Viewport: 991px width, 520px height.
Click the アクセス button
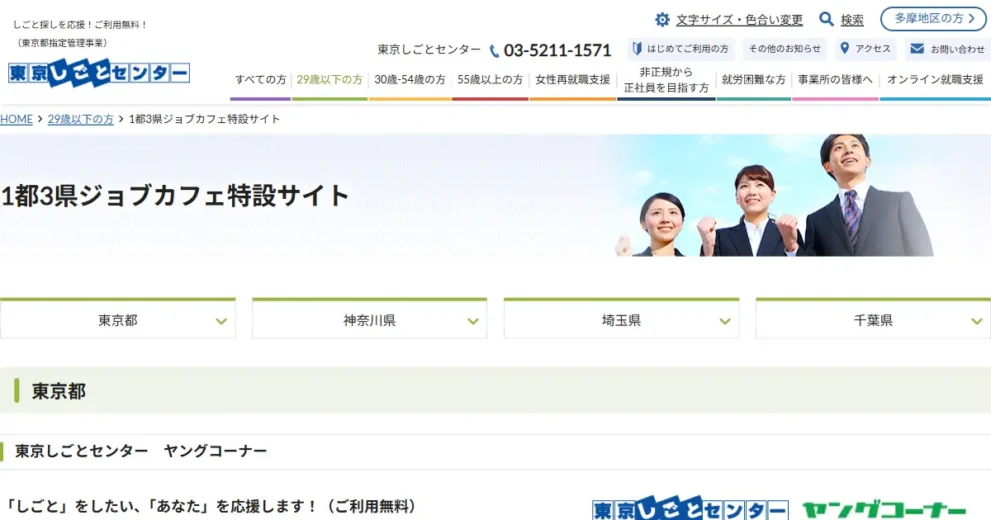(865, 49)
